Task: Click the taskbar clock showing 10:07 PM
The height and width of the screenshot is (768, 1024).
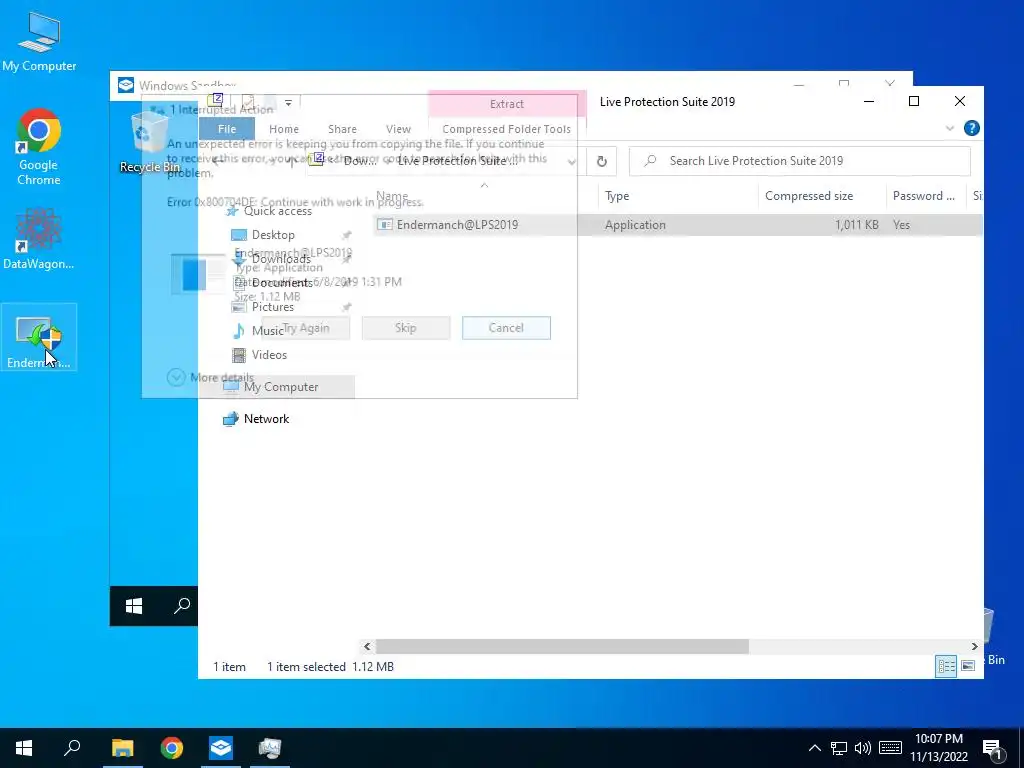Action: [x=938, y=748]
